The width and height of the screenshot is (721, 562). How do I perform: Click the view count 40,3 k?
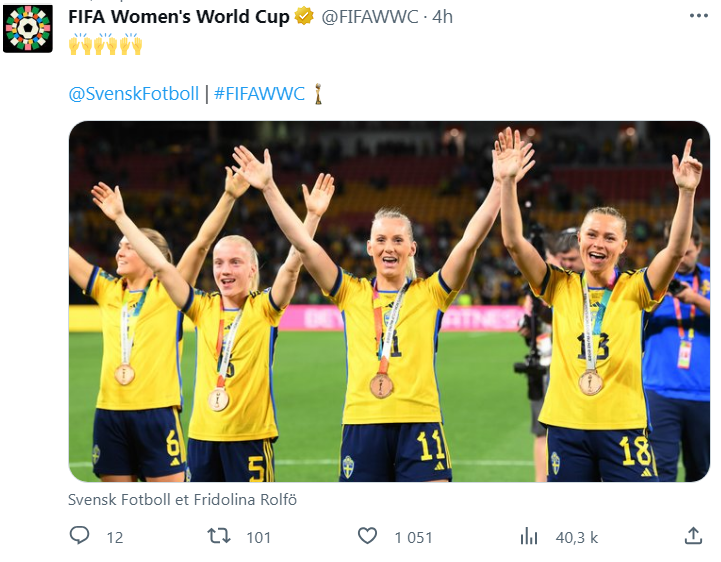576,538
